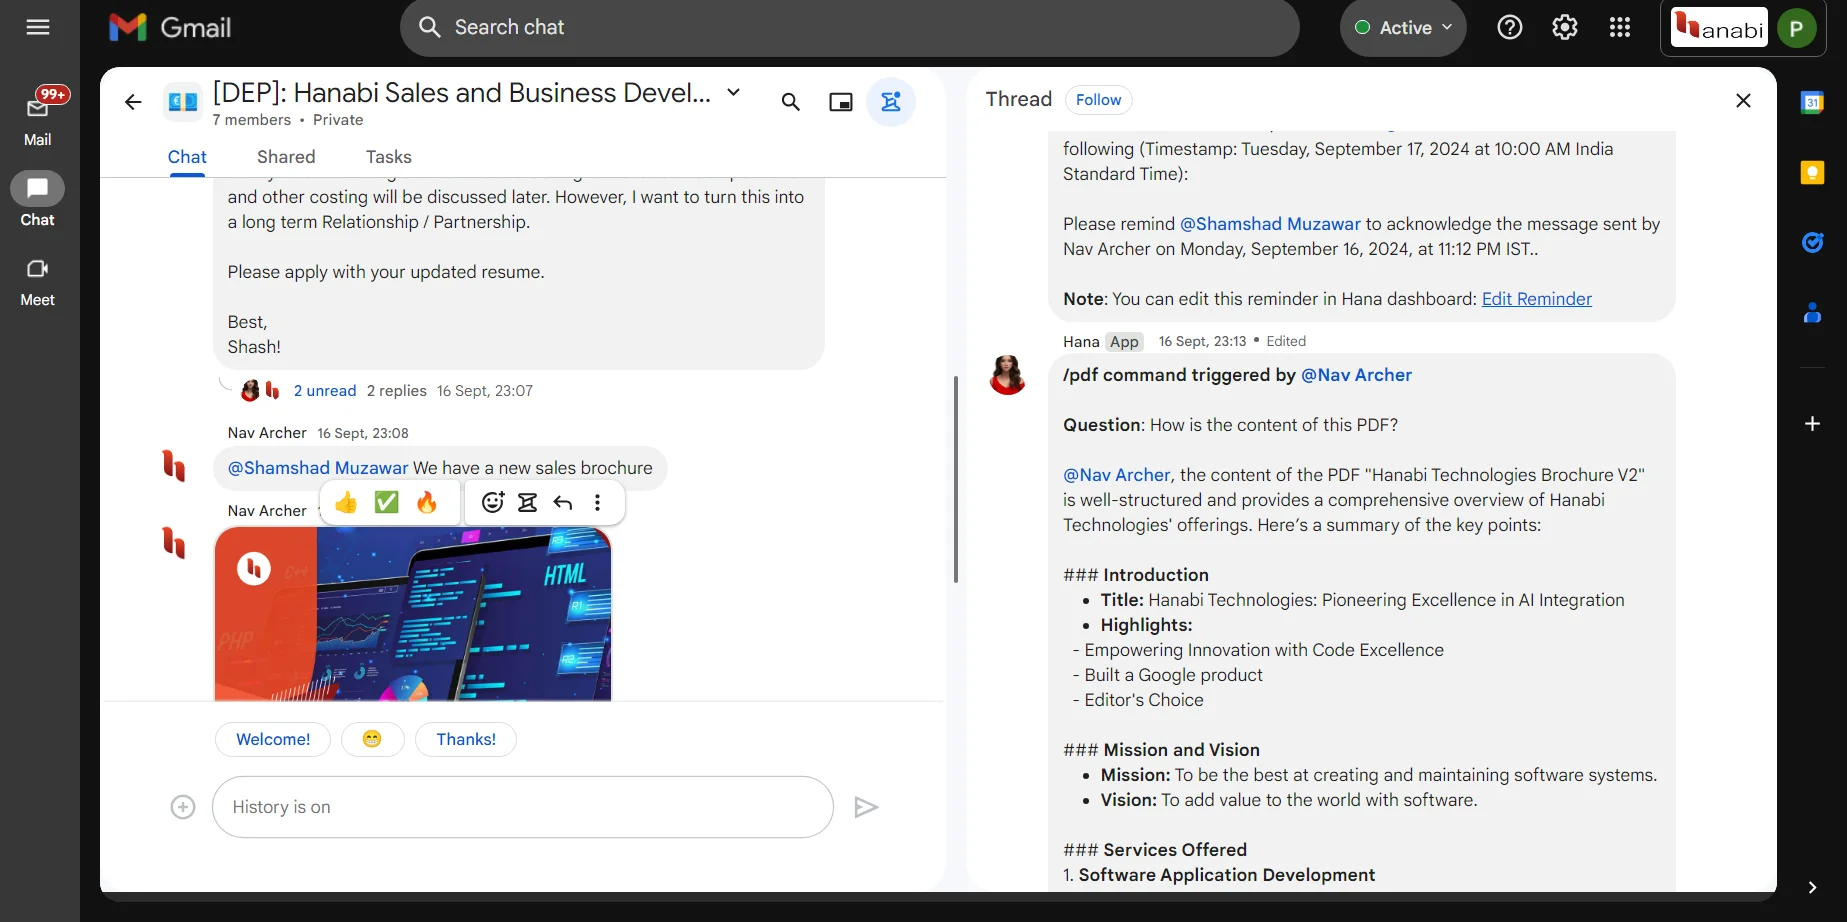This screenshot has height=922, width=1847.
Task: Focus the History is on message field
Action: pyautogui.click(x=522, y=807)
